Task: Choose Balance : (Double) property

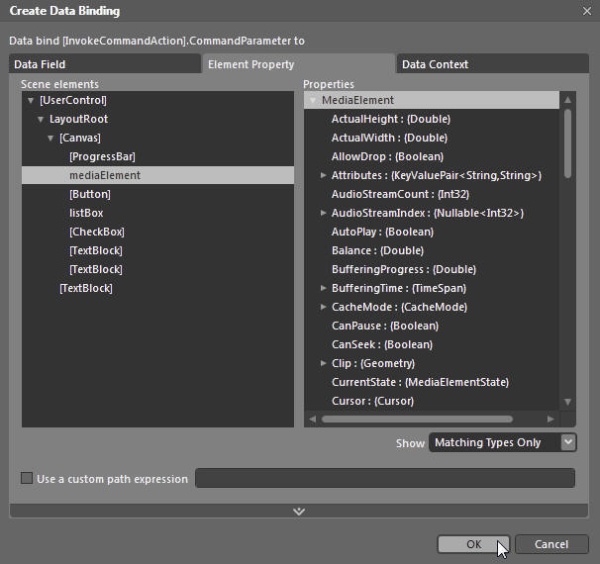Action: tap(377, 250)
